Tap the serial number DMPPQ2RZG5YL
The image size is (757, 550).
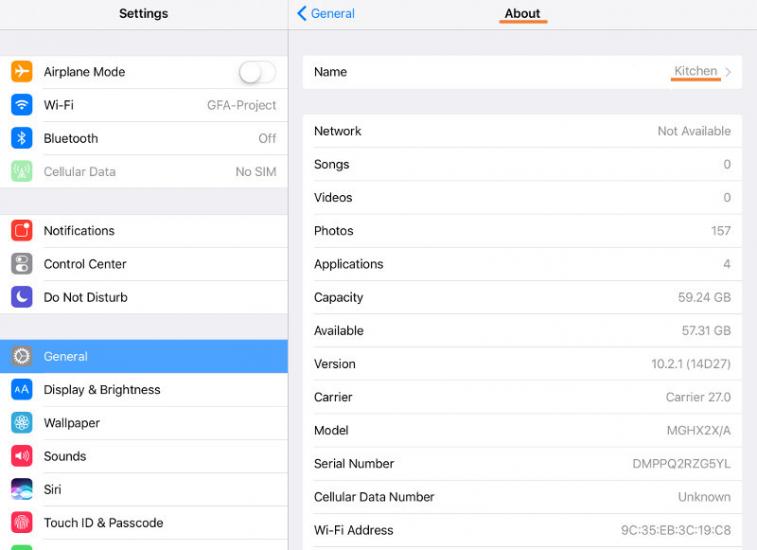tap(681, 464)
